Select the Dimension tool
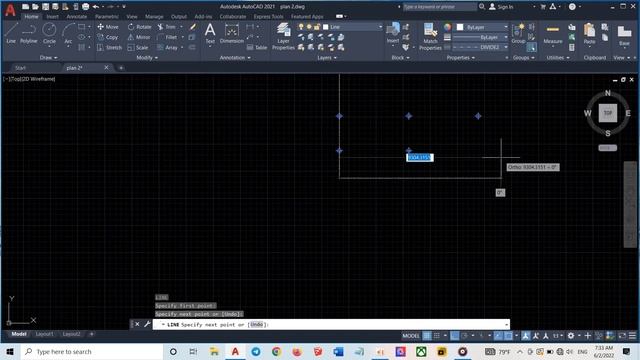This screenshot has height=360, width=640. [x=231, y=33]
